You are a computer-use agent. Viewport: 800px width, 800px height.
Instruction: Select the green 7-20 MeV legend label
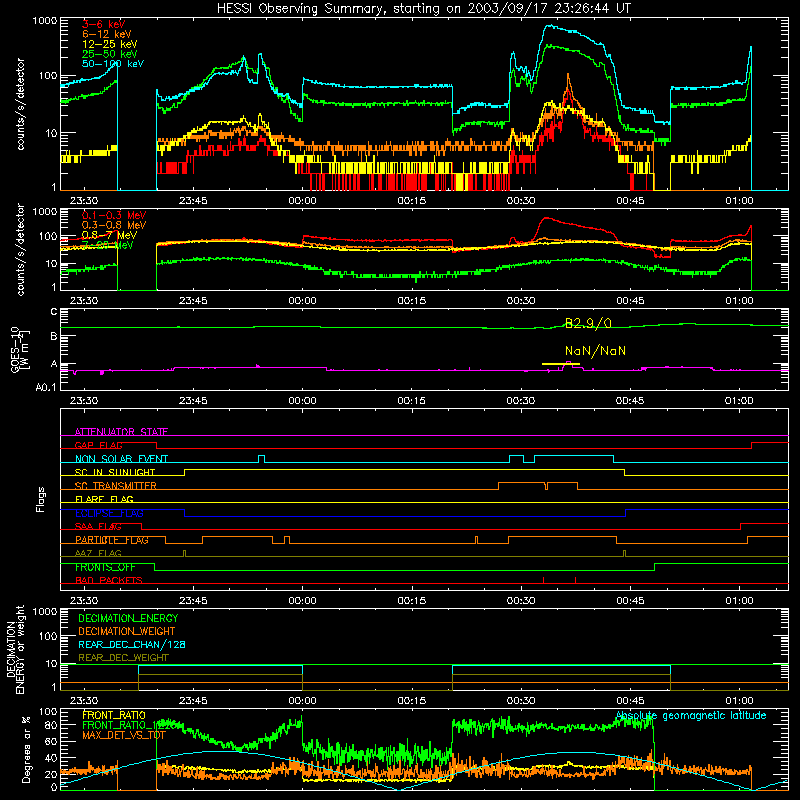108,245
